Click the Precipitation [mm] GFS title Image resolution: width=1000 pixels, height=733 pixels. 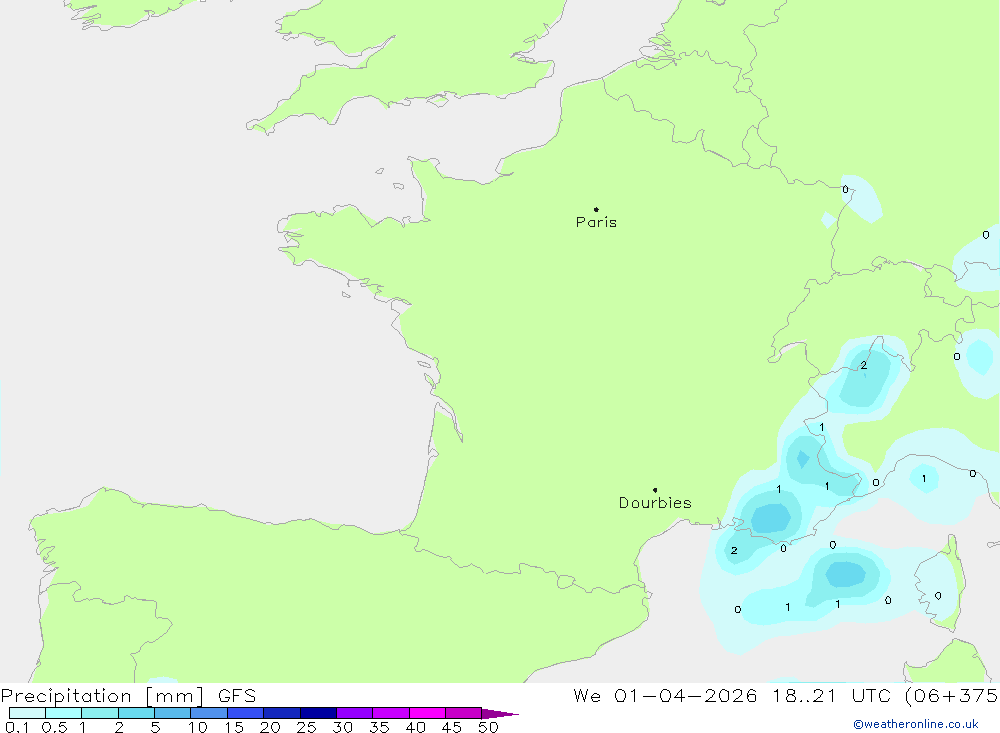pos(128,695)
